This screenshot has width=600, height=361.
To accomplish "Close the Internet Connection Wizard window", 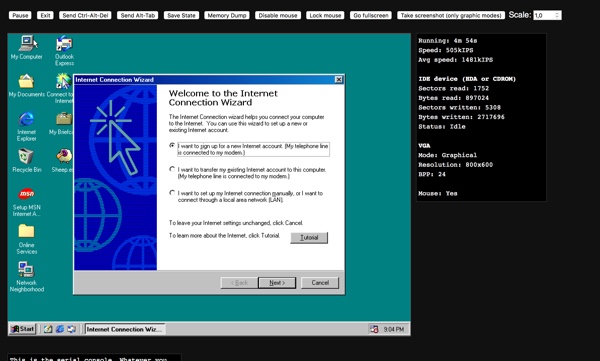I will [x=339, y=80].
